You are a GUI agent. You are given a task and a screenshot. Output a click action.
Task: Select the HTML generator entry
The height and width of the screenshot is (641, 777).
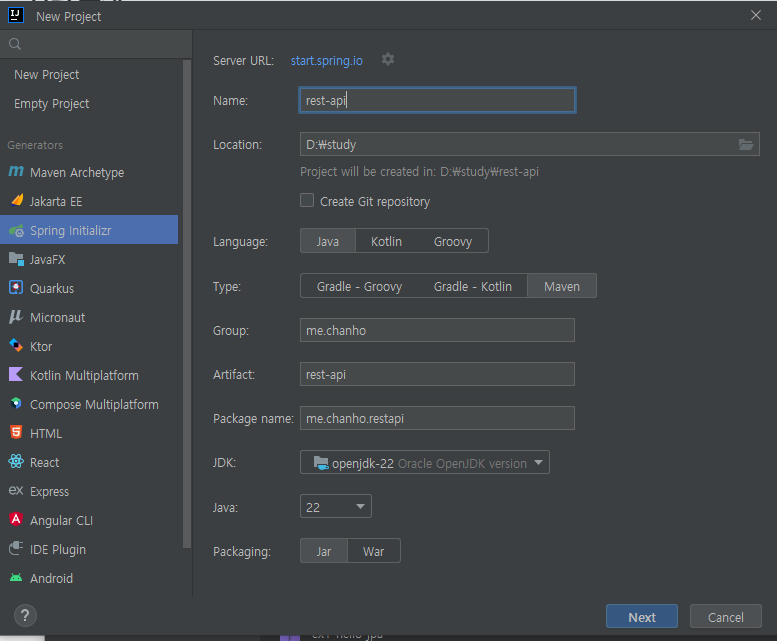(x=89, y=433)
